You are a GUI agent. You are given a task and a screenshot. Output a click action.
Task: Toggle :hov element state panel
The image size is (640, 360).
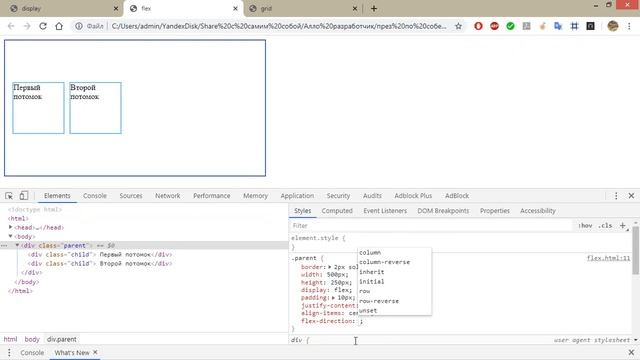(x=585, y=225)
